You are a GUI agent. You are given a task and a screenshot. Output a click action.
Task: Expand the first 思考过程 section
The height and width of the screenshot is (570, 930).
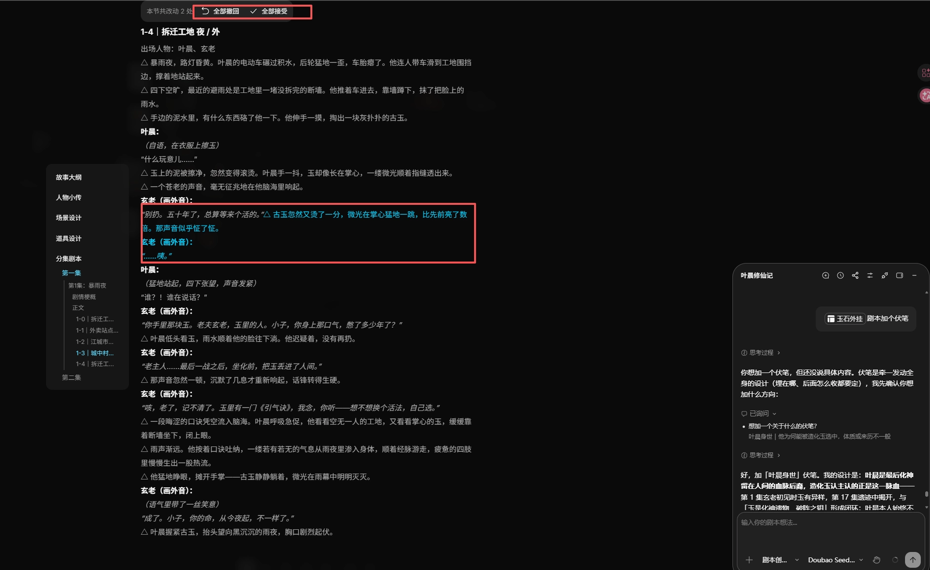tap(760, 352)
